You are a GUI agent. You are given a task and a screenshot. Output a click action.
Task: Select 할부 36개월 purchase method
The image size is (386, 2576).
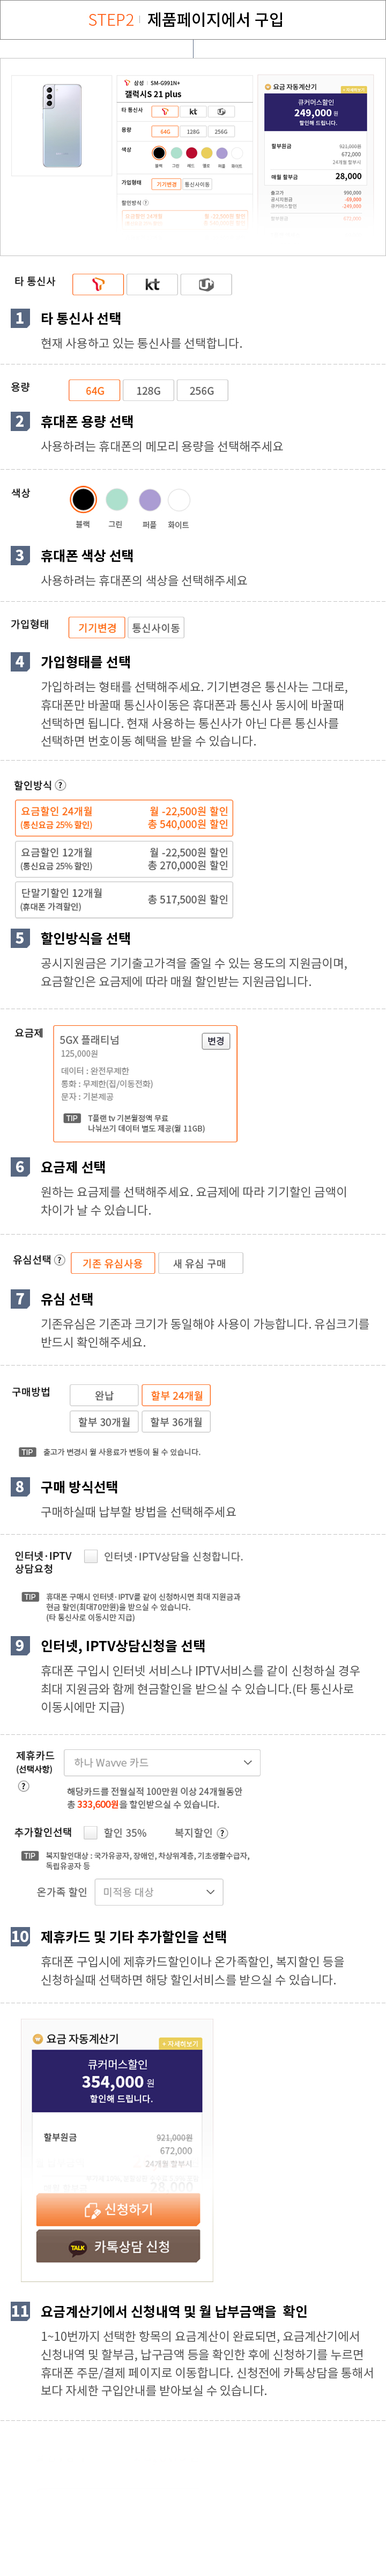point(176,1422)
